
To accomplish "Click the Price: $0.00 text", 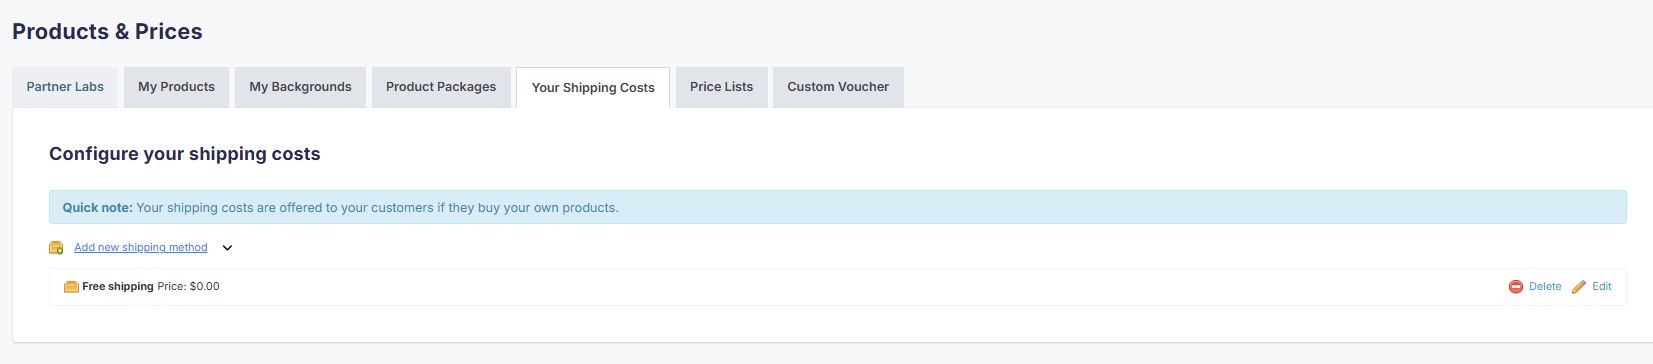I will pos(188,286).
